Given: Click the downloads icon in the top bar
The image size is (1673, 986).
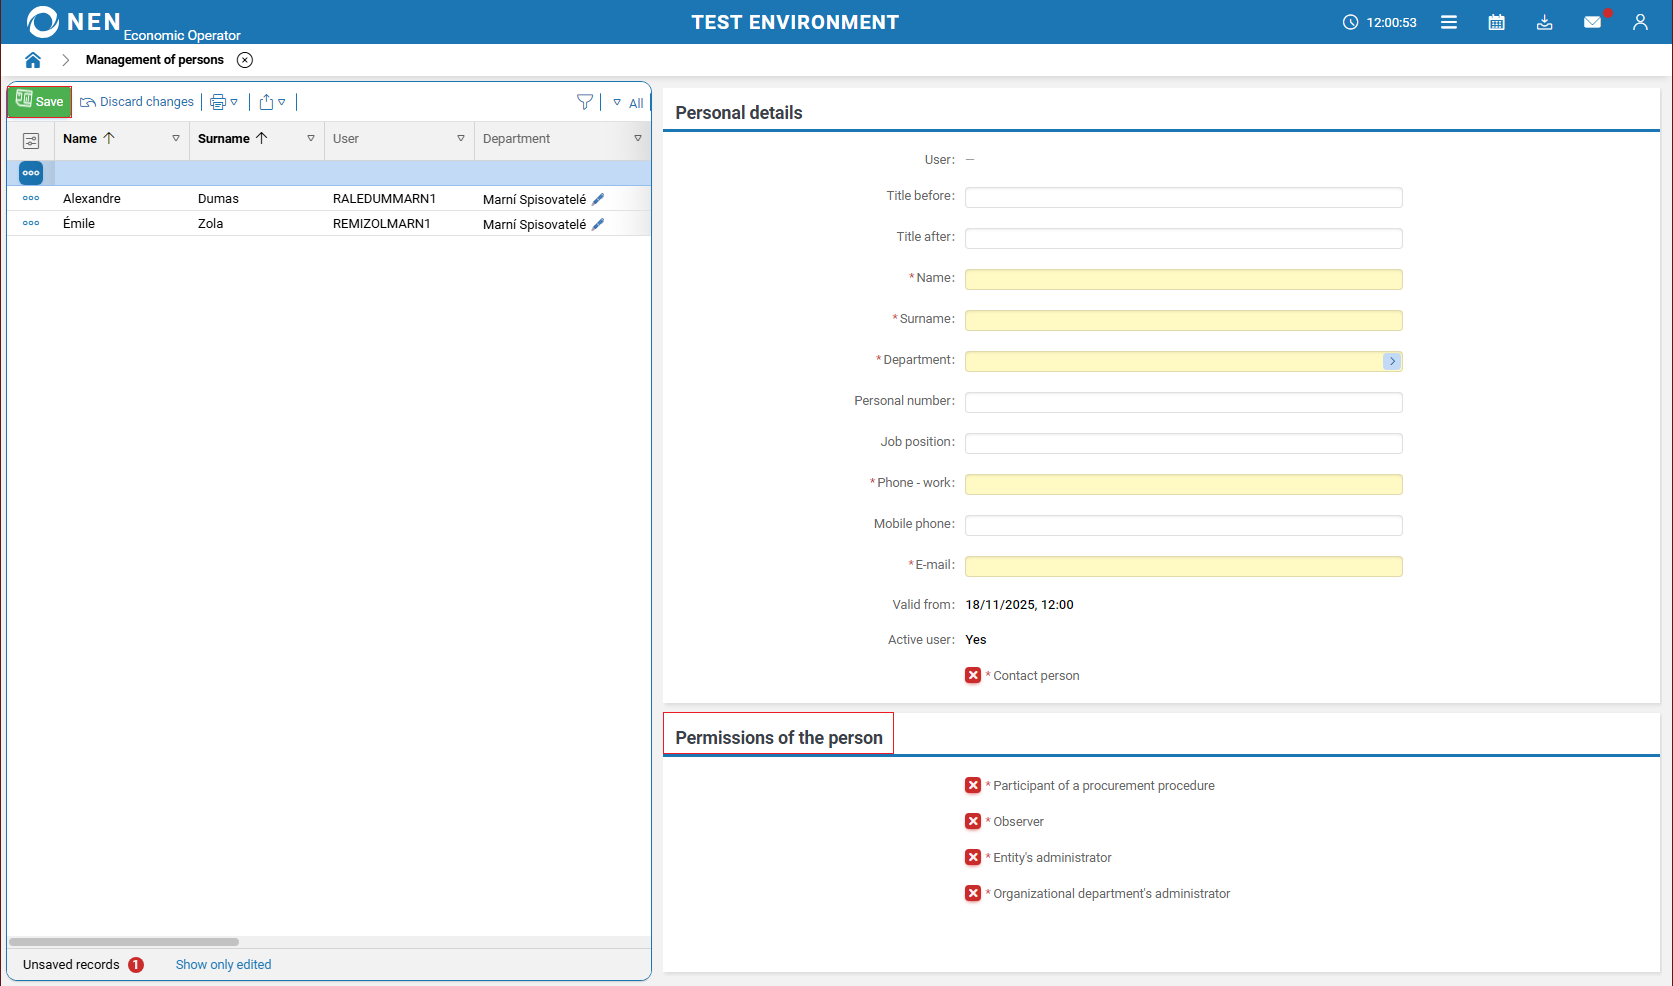Looking at the screenshot, I should 1544,21.
